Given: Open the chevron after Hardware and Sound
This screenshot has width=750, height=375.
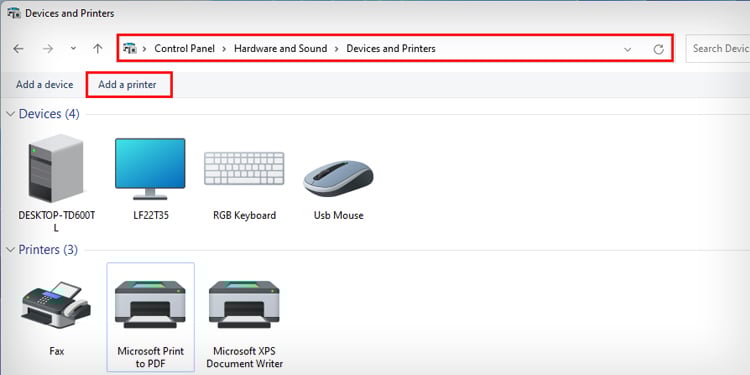Looking at the screenshot, I should tap(337, 48).
